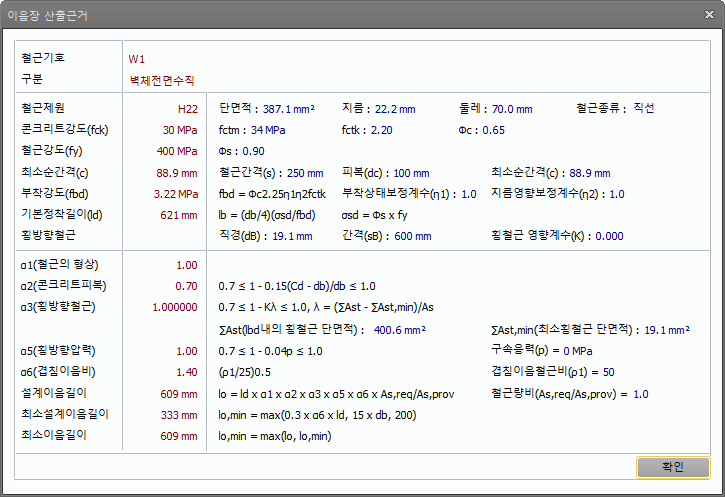
Task: Click the fctm 34 MPa value
Action: pos(268,130)
